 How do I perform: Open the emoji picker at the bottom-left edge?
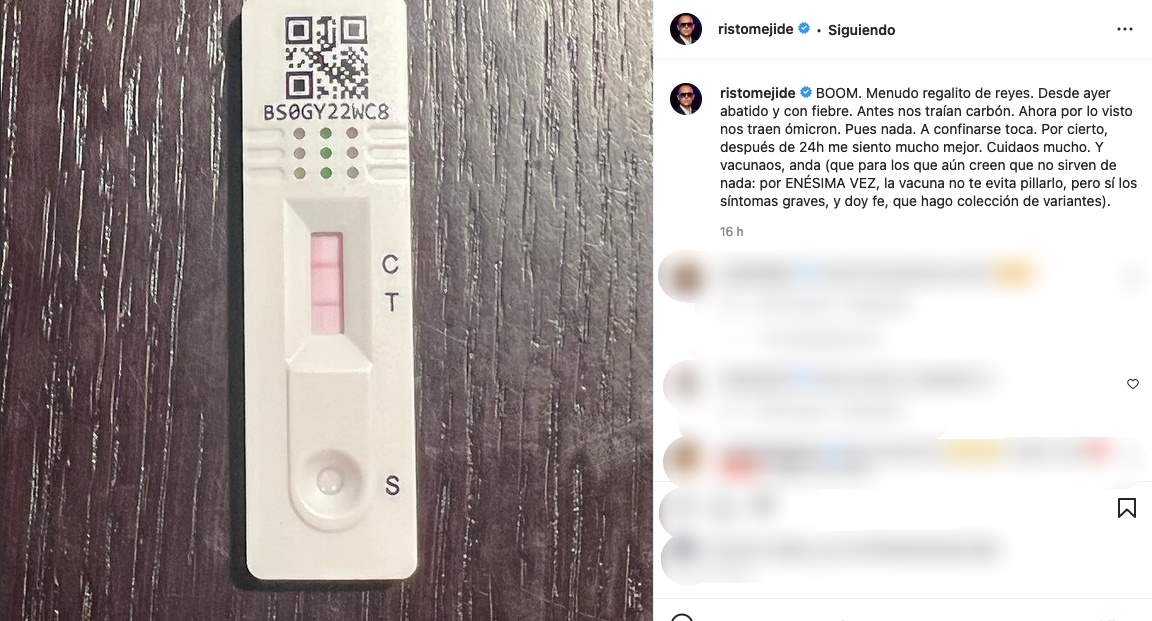pos(682,616)
